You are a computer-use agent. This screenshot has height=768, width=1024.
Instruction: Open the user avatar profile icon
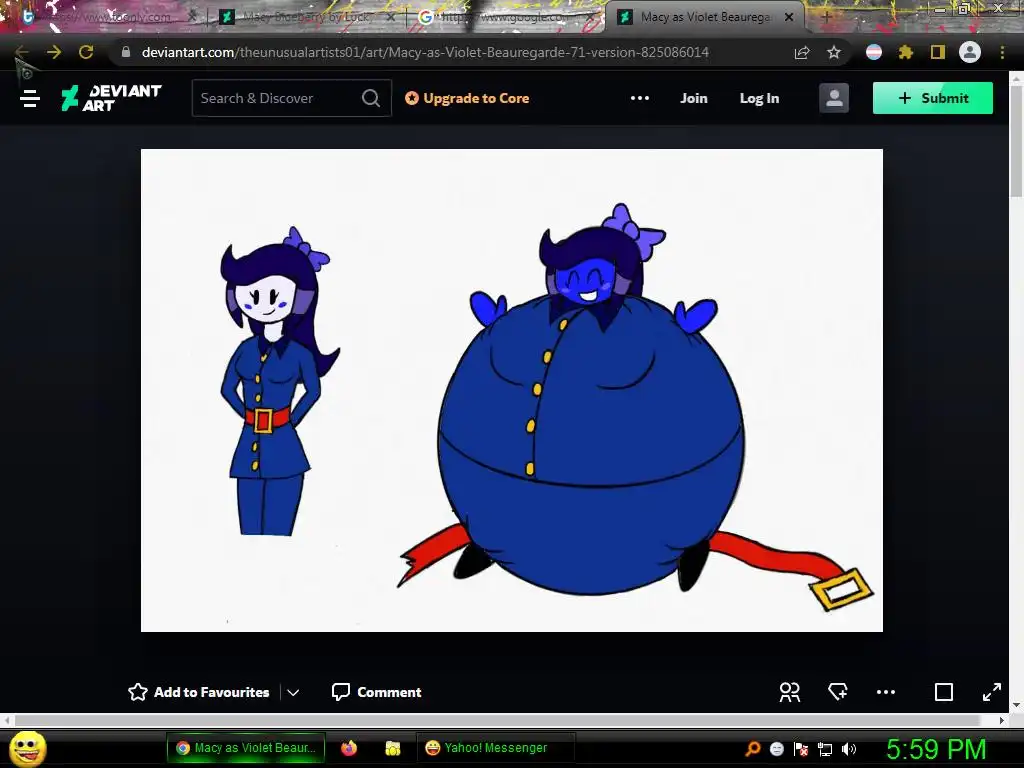click(834, 98)
